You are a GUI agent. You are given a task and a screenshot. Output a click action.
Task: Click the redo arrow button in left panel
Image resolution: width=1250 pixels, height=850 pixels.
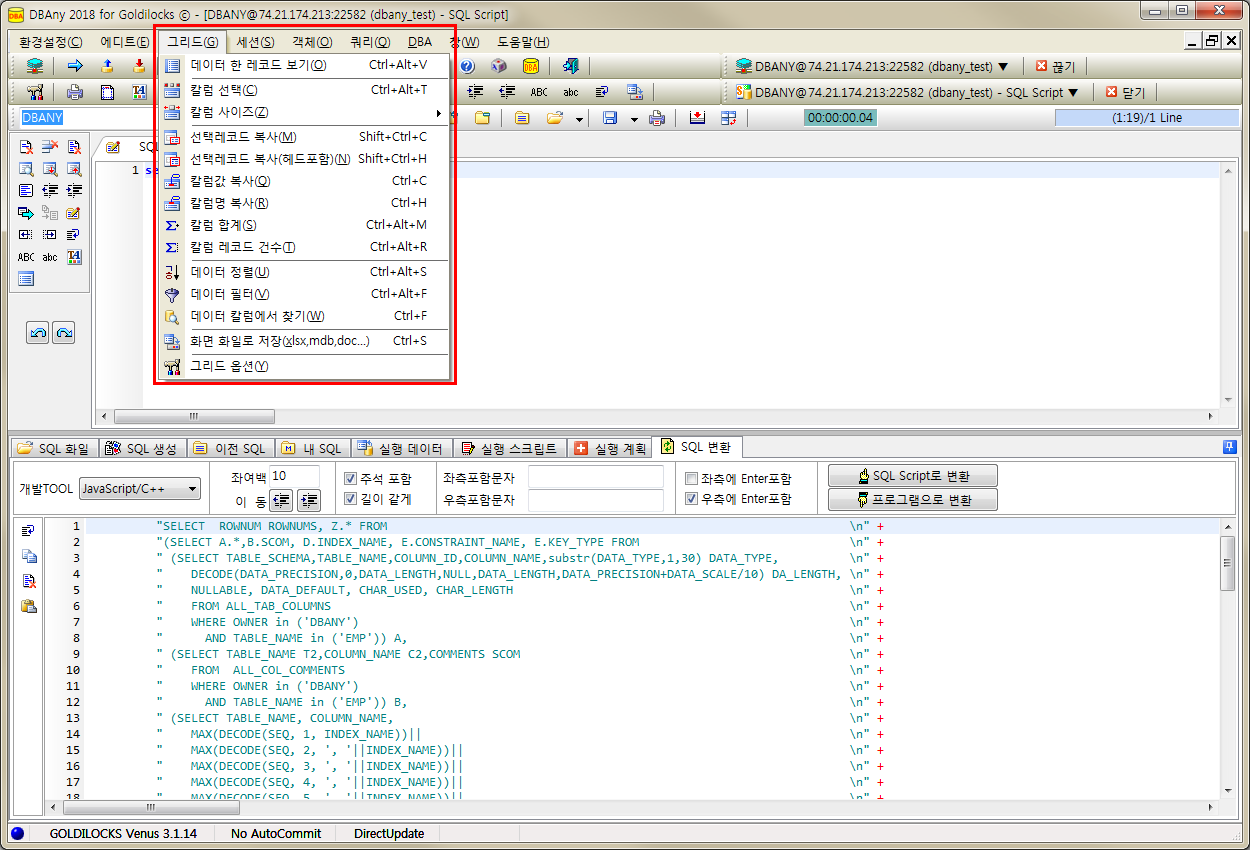[63, 333]
